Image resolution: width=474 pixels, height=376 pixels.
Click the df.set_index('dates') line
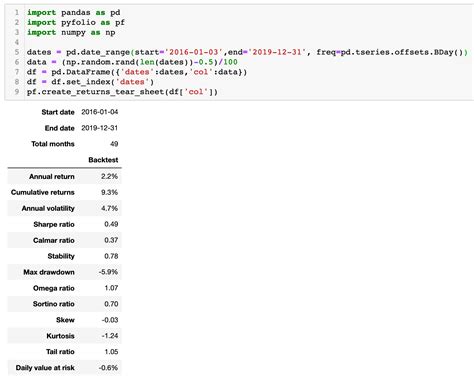[90, 82]
